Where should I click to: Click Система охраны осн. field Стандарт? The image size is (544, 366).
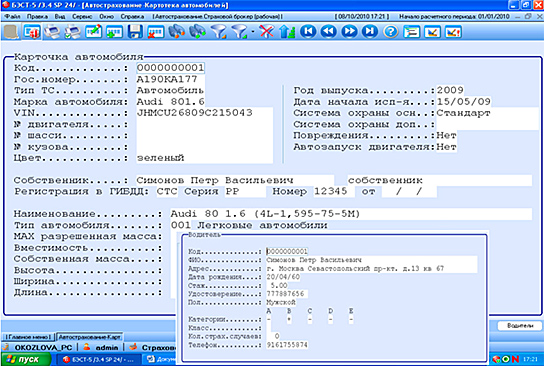[487, 113]
